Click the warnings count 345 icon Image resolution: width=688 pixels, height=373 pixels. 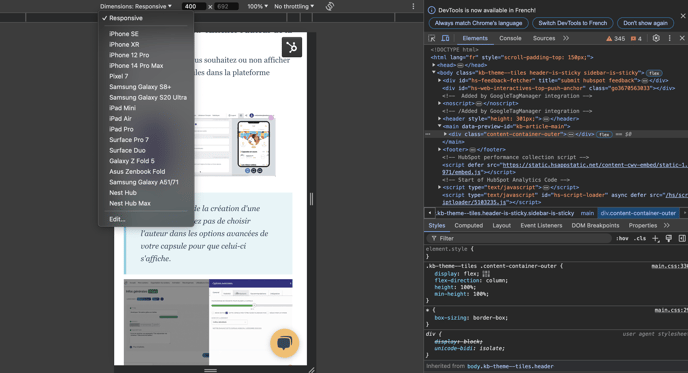point(616,39)
